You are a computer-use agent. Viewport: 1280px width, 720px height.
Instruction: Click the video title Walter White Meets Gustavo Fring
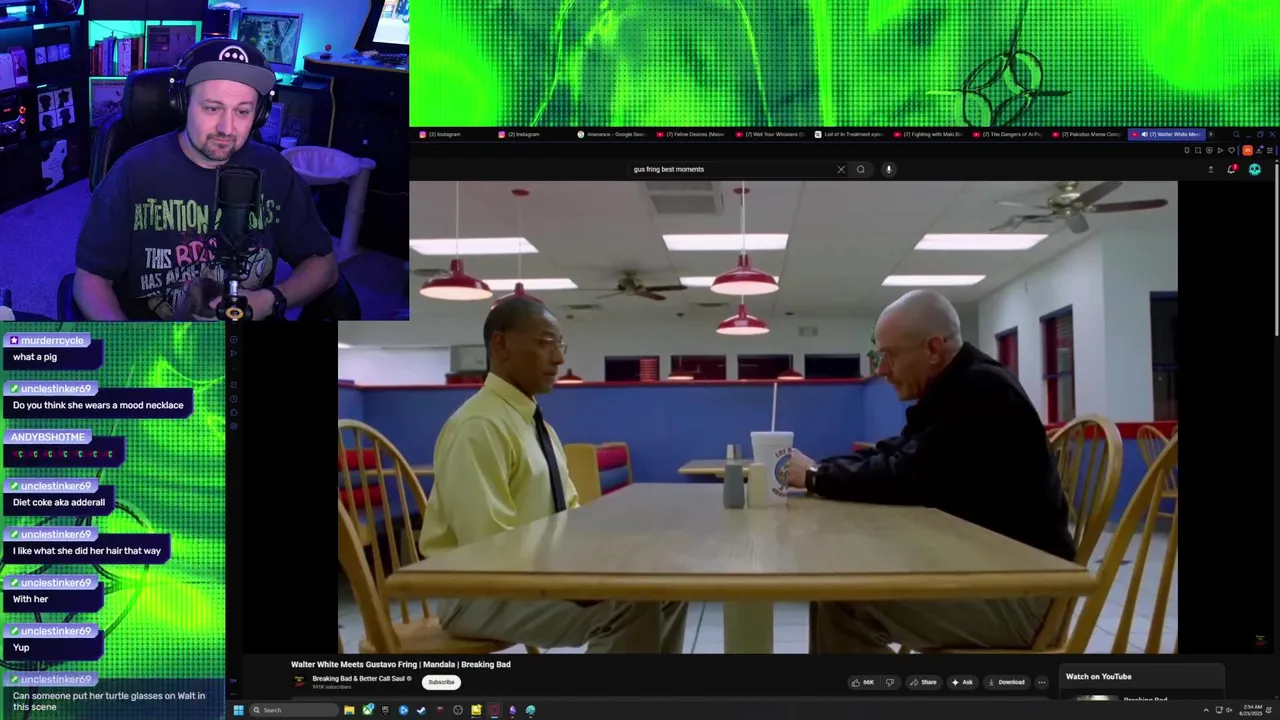401,664
